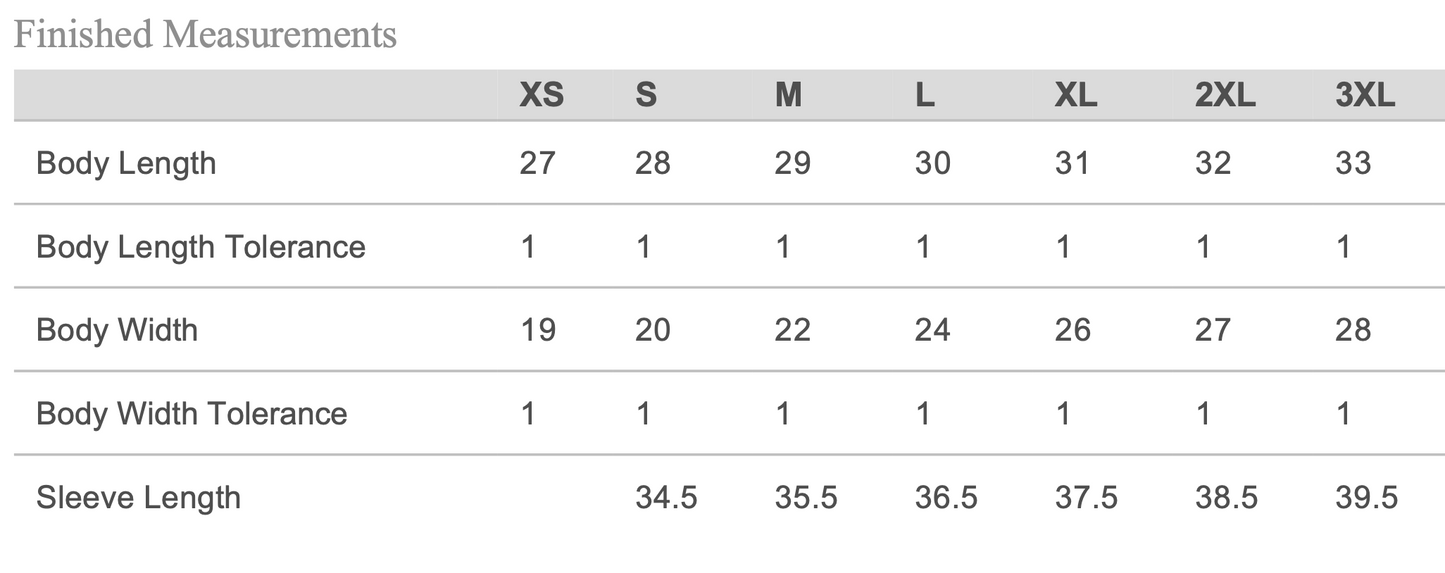Screen dimensions: 1445x573
Task: Click Body Length value 30 for size L
Action: (932, 163)
